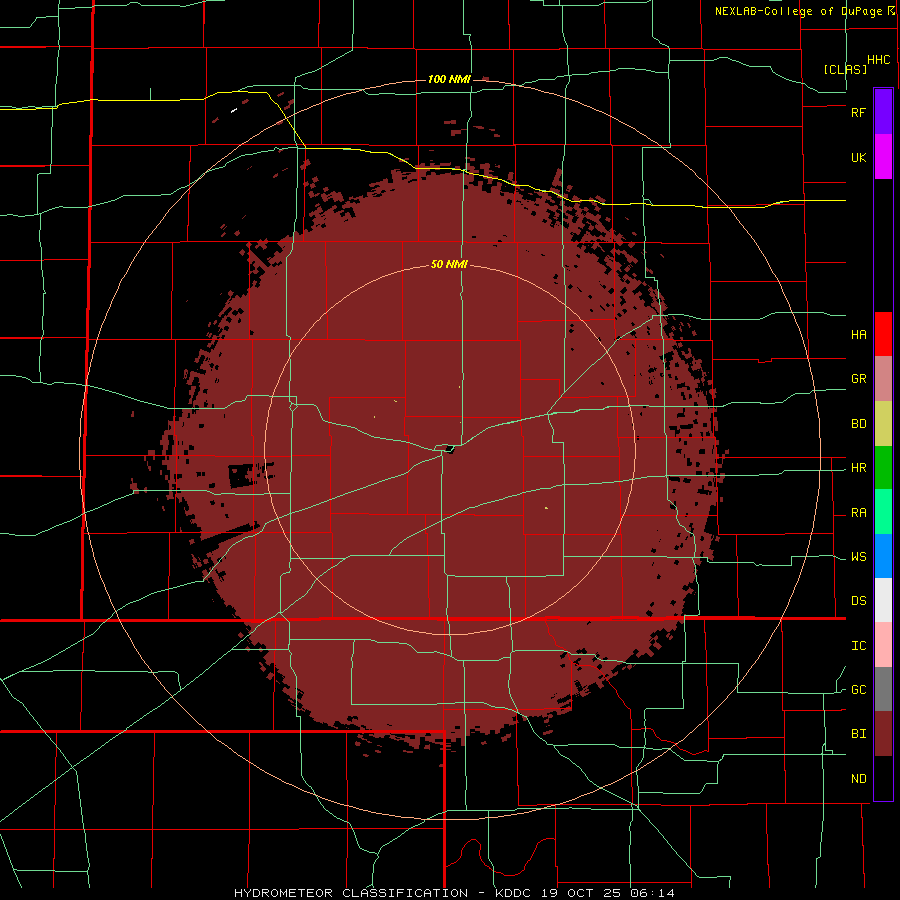Click the HYDROMETEOR CLASSIFICATION title text
The image size is (900, 900).
[x=351, y=893]
